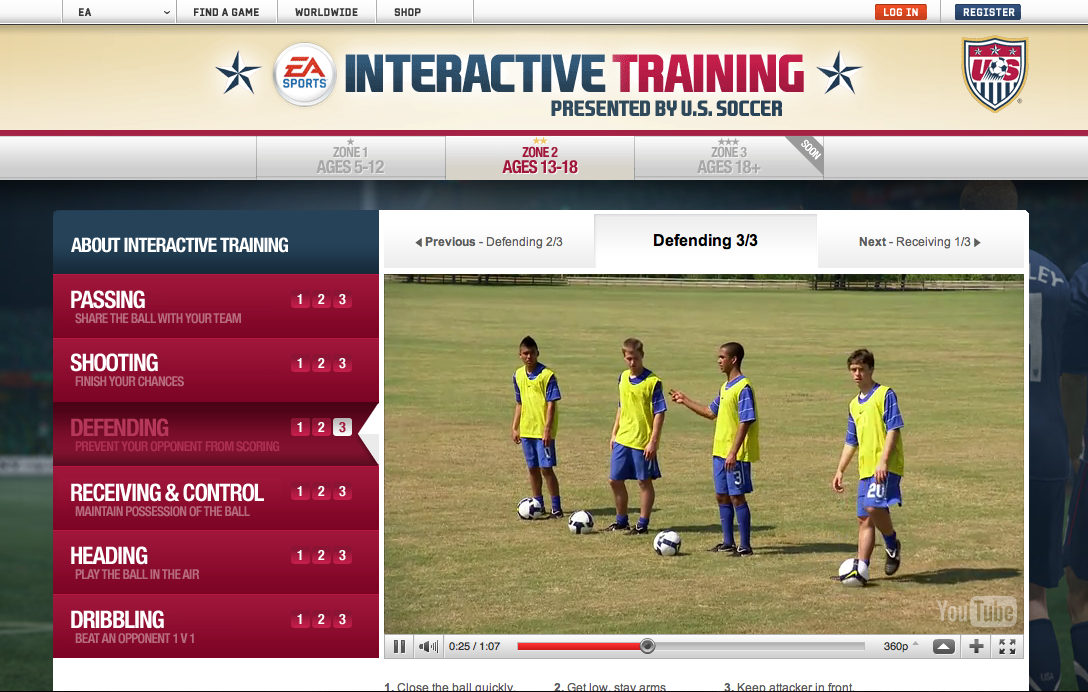Click the Defending 3/3 tab
Image resolution: width=1088 pixels, height=692 pixels.
point(705,240)
